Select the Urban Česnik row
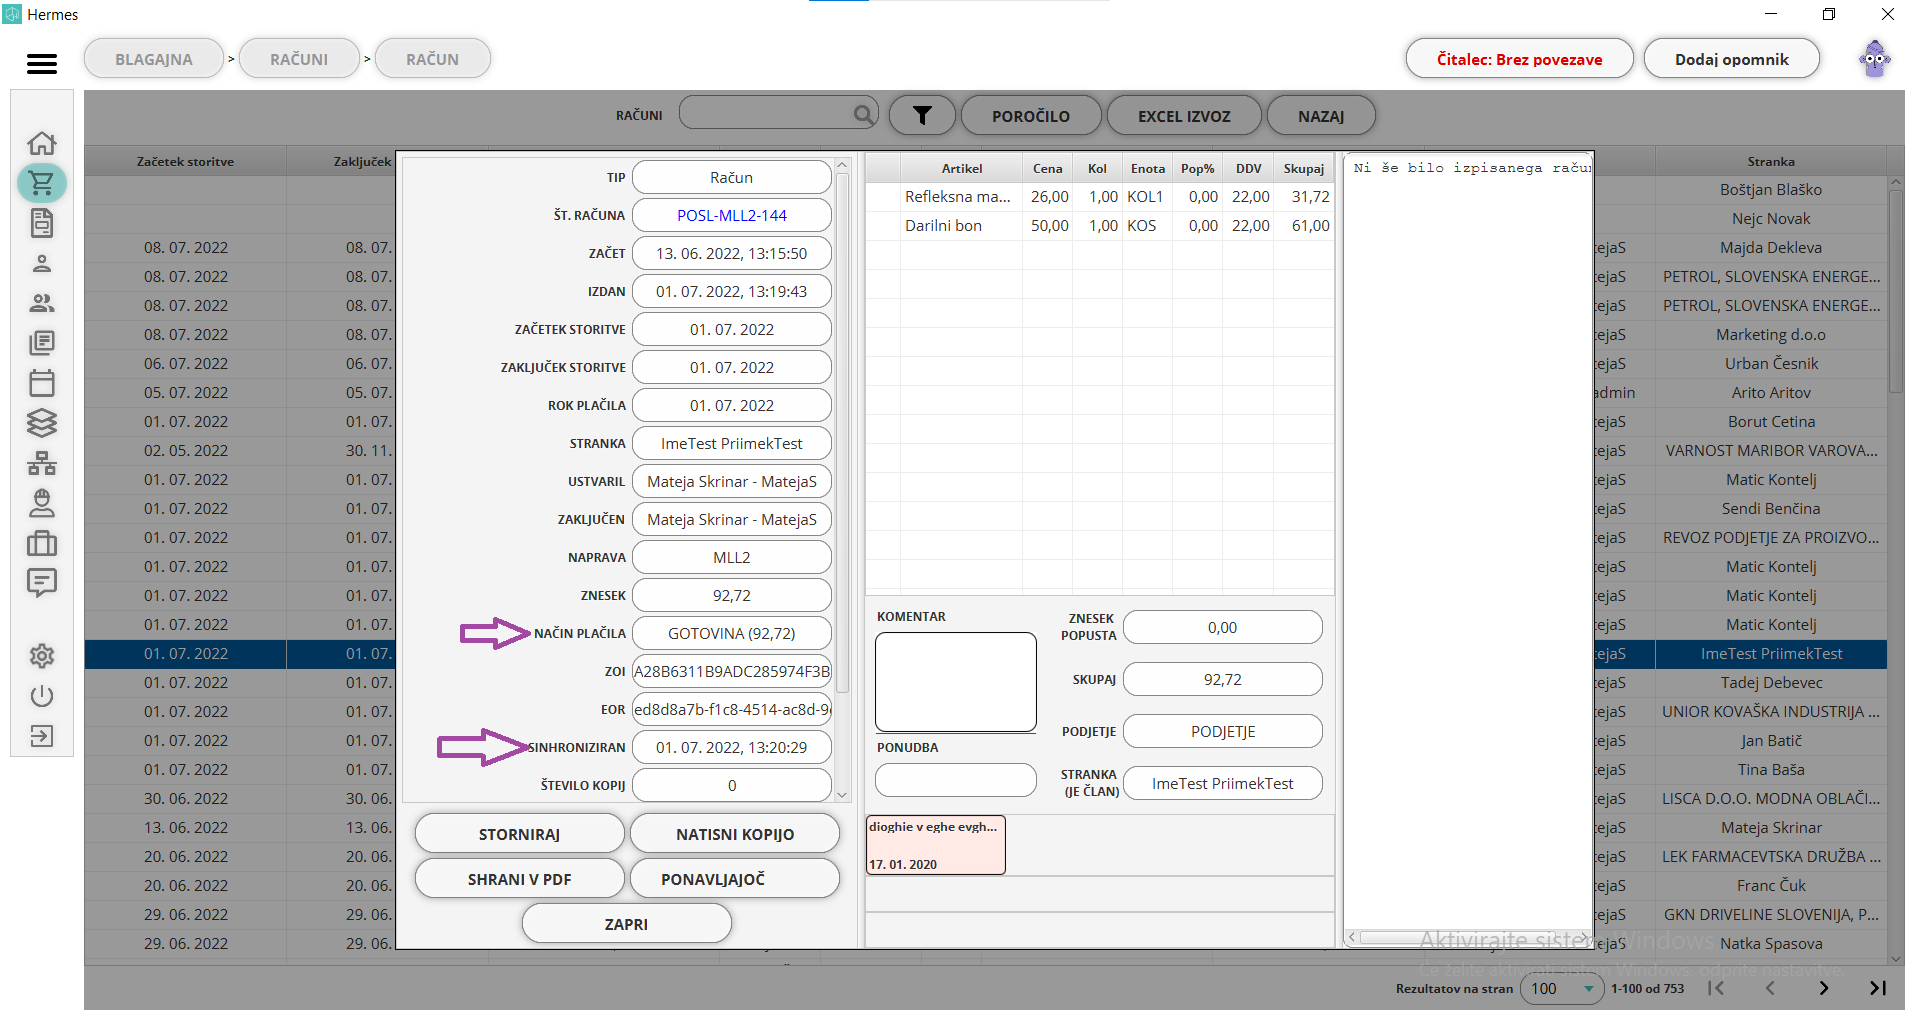1920x1030 pixels. [x=1771, y=364]
